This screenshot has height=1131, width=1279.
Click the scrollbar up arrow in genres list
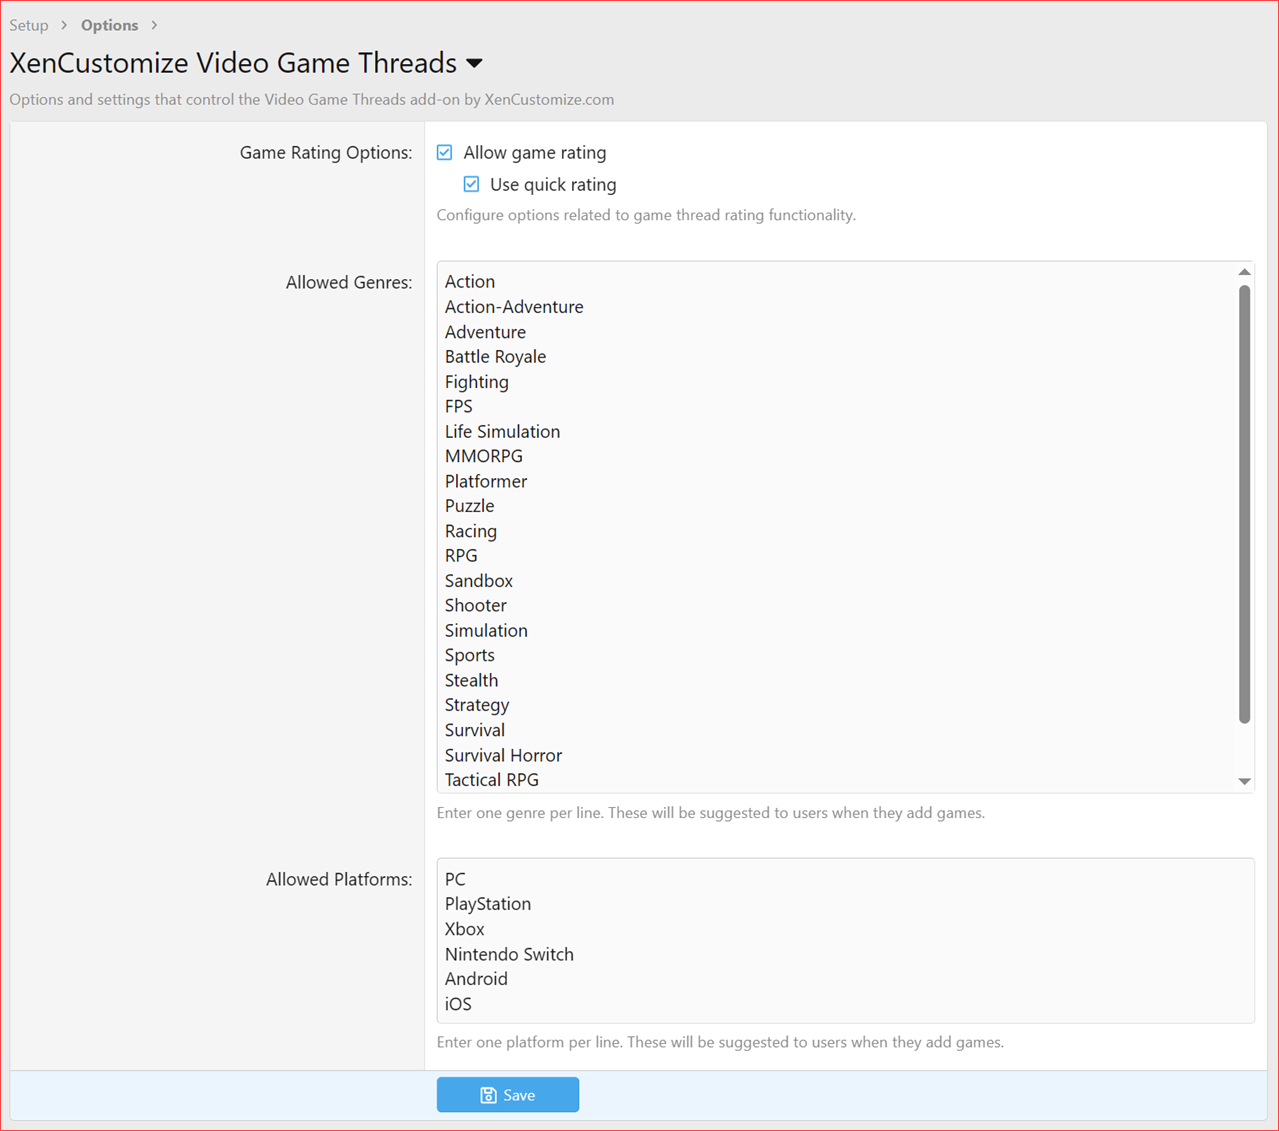1243,270
